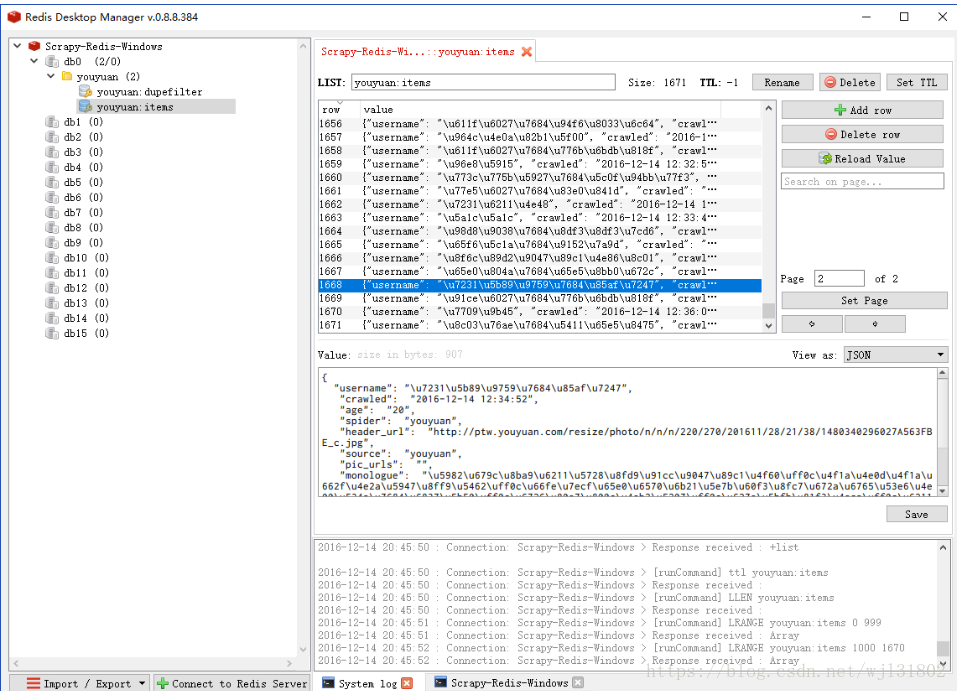
Task: Click the db5 database icon
Action: tap(52, 182)
